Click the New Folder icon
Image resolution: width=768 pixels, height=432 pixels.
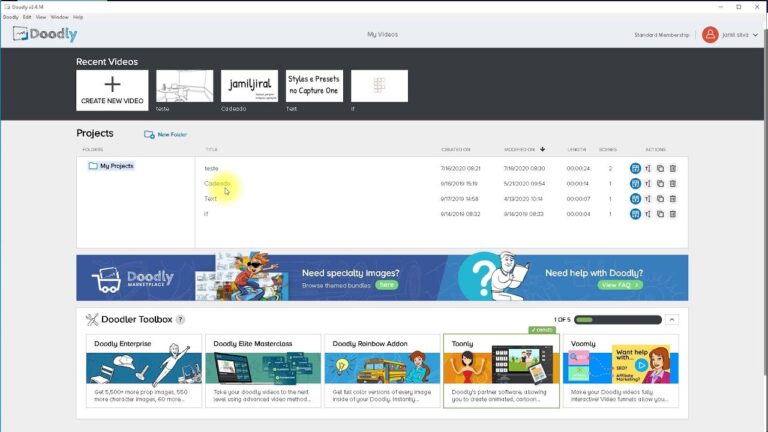pyautogui.click(x=149, y=134)
